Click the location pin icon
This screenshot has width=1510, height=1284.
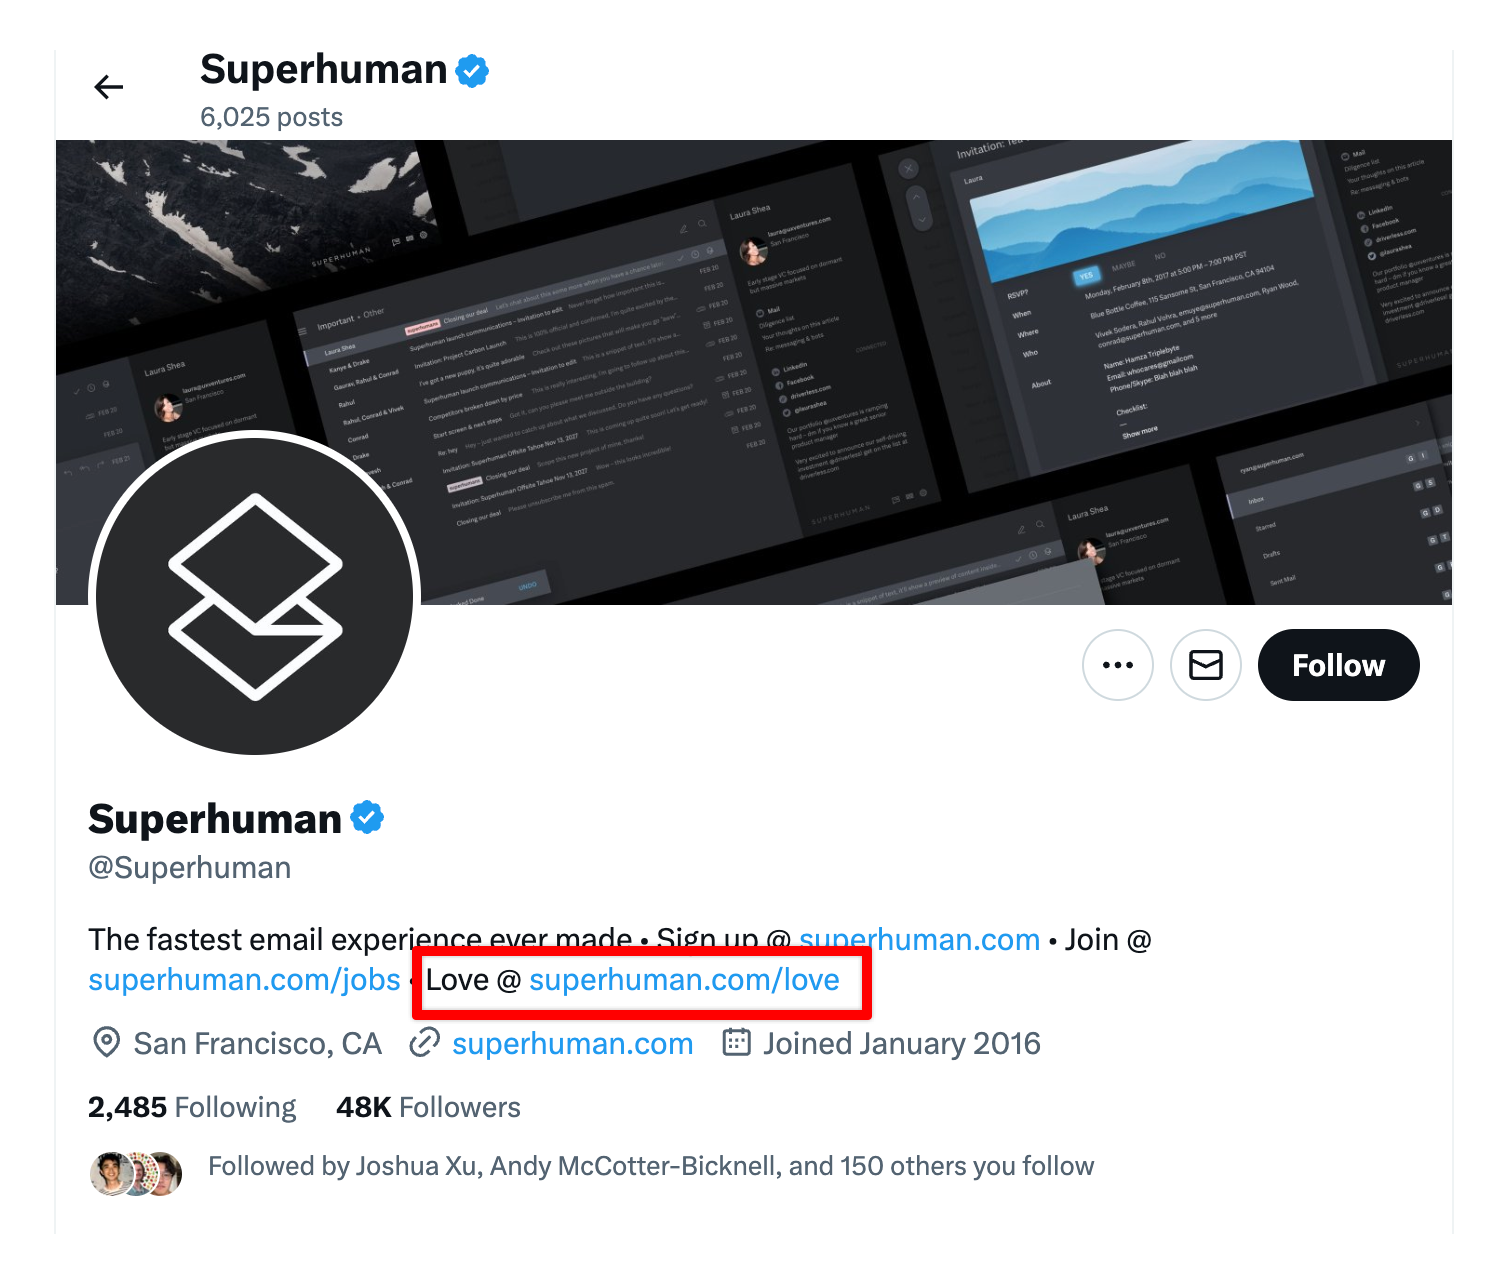(106, 1043)
